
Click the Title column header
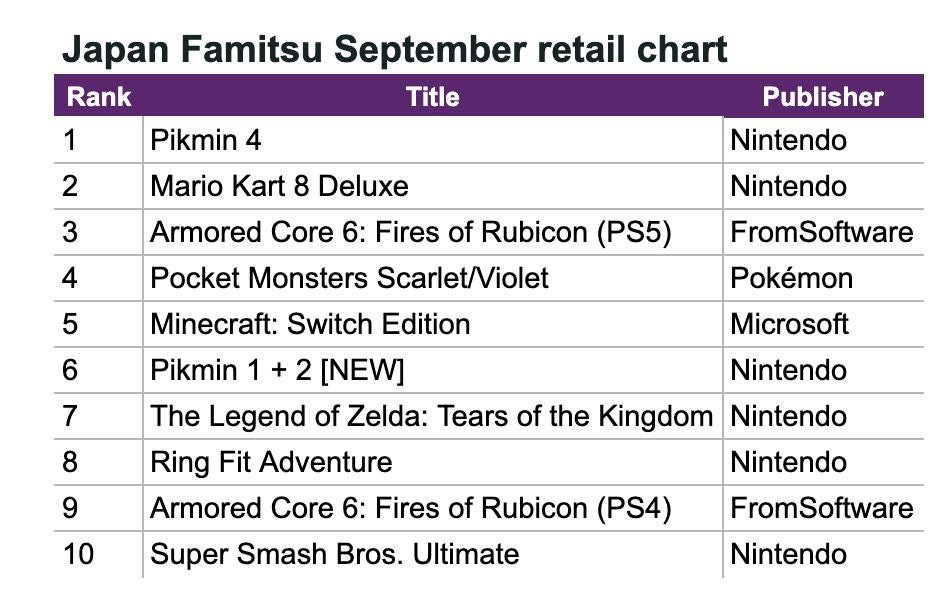[432, 97]
